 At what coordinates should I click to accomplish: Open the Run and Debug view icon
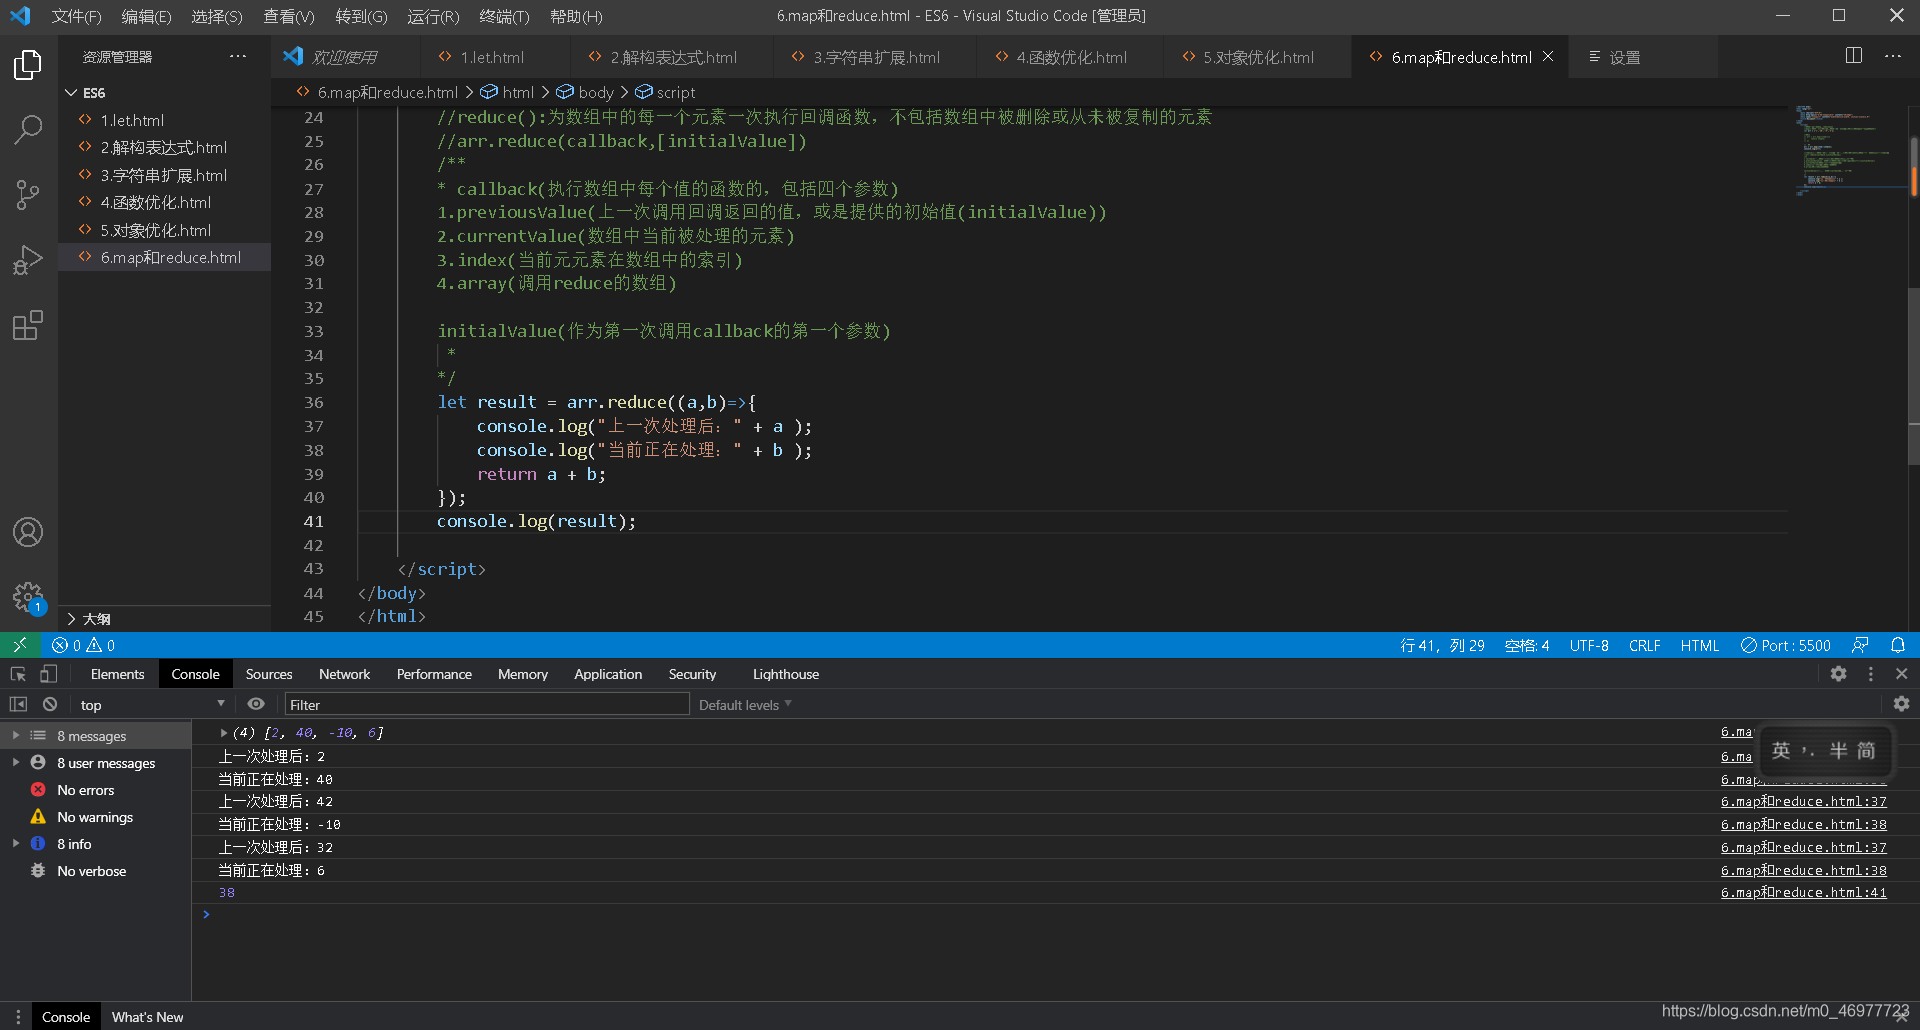[28, 260]
